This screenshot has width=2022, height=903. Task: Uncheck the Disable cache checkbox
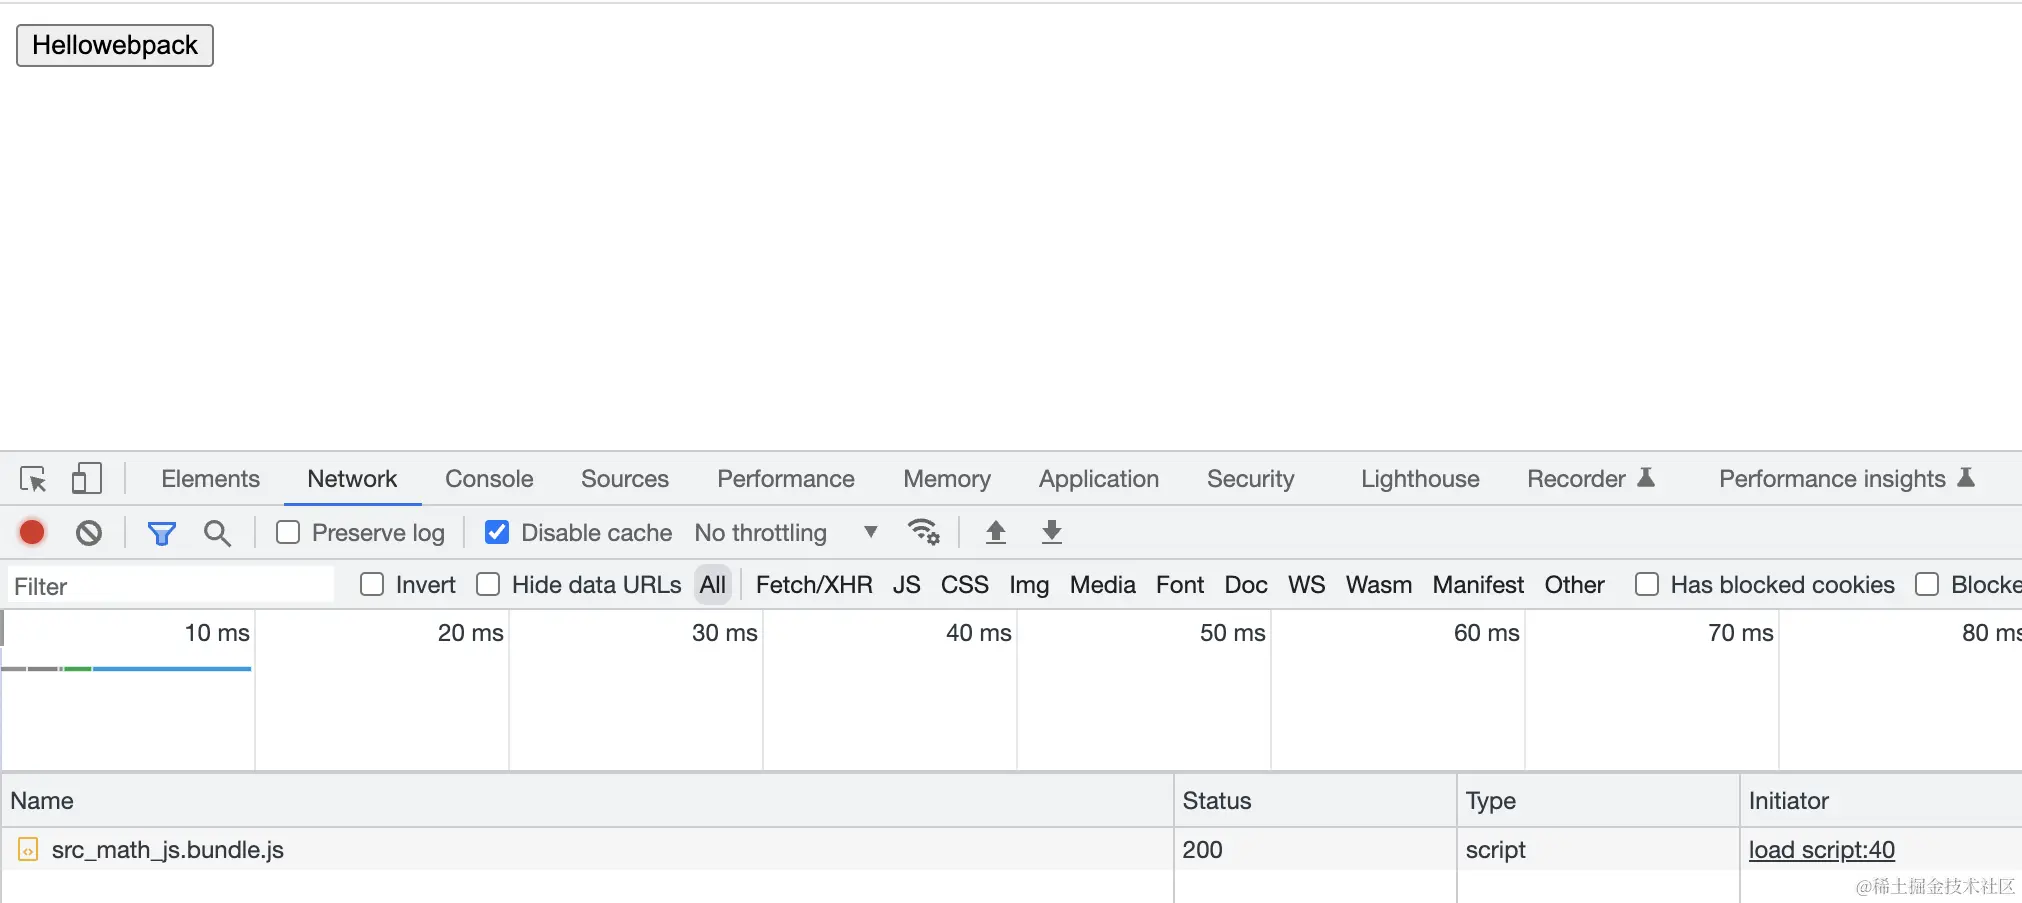point(497,532)
